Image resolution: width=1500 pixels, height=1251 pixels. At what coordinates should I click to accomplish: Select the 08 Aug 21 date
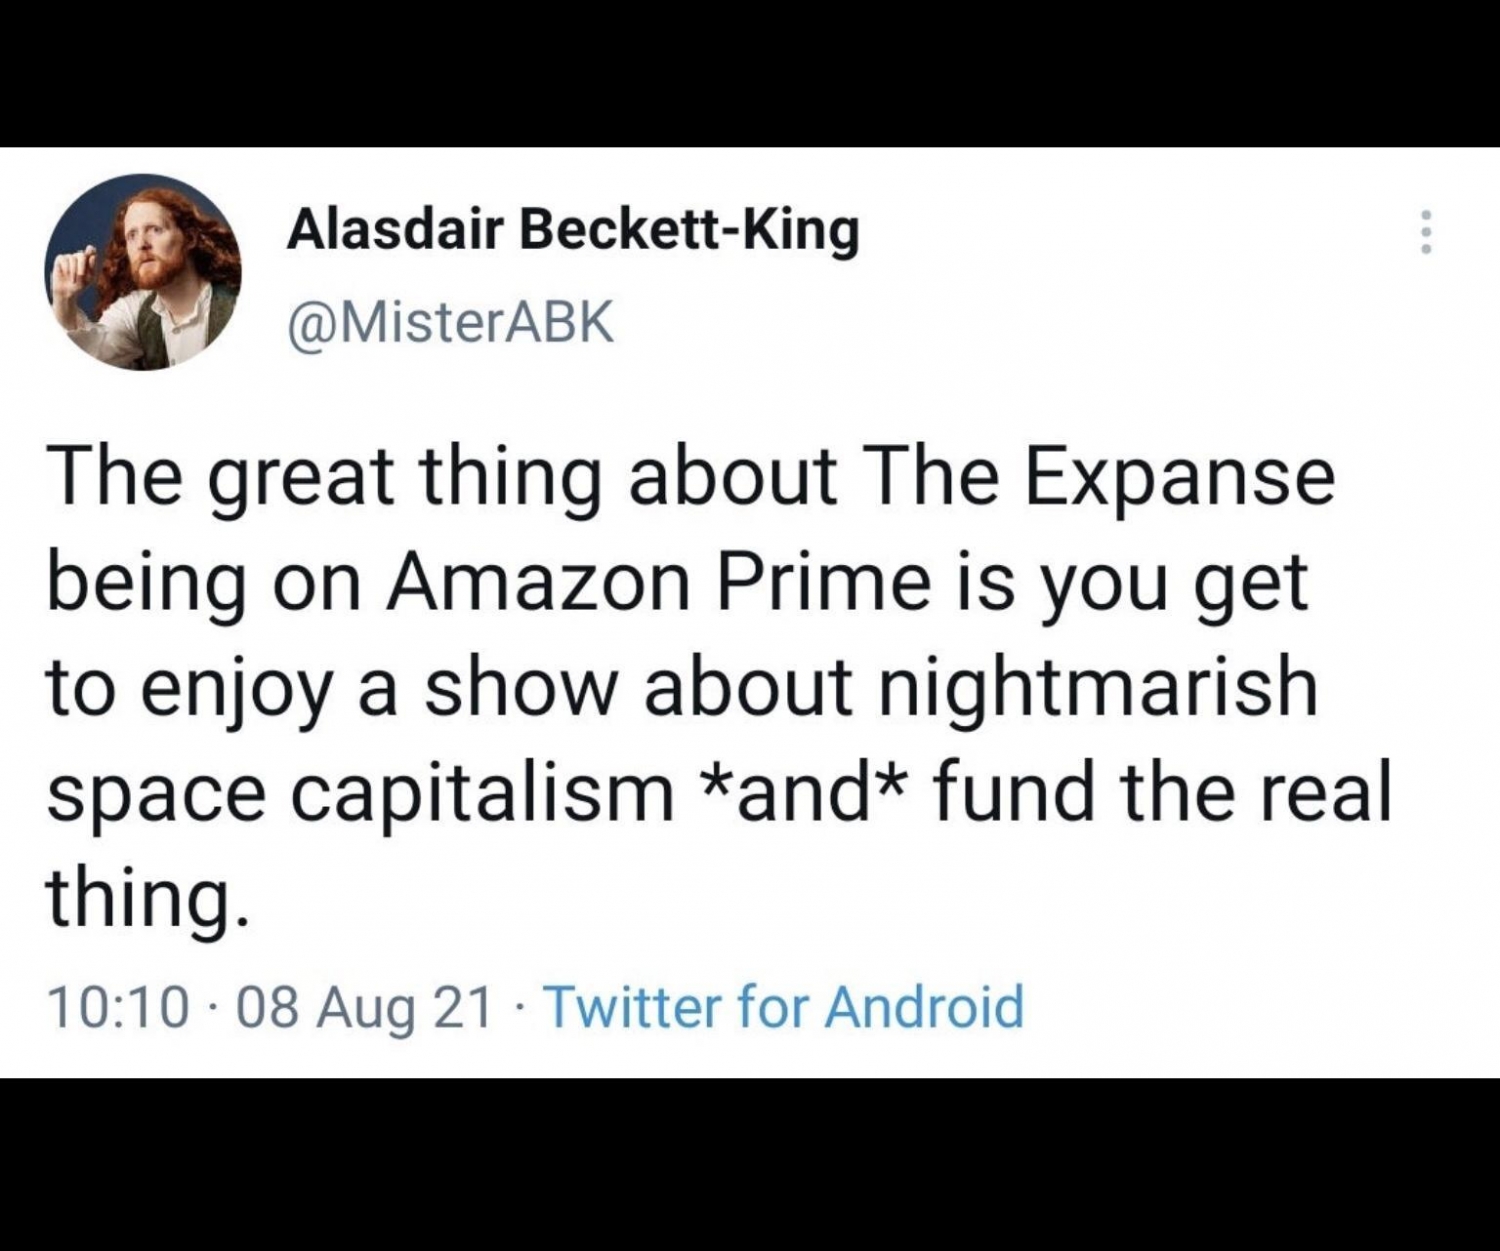[366, 1006]
